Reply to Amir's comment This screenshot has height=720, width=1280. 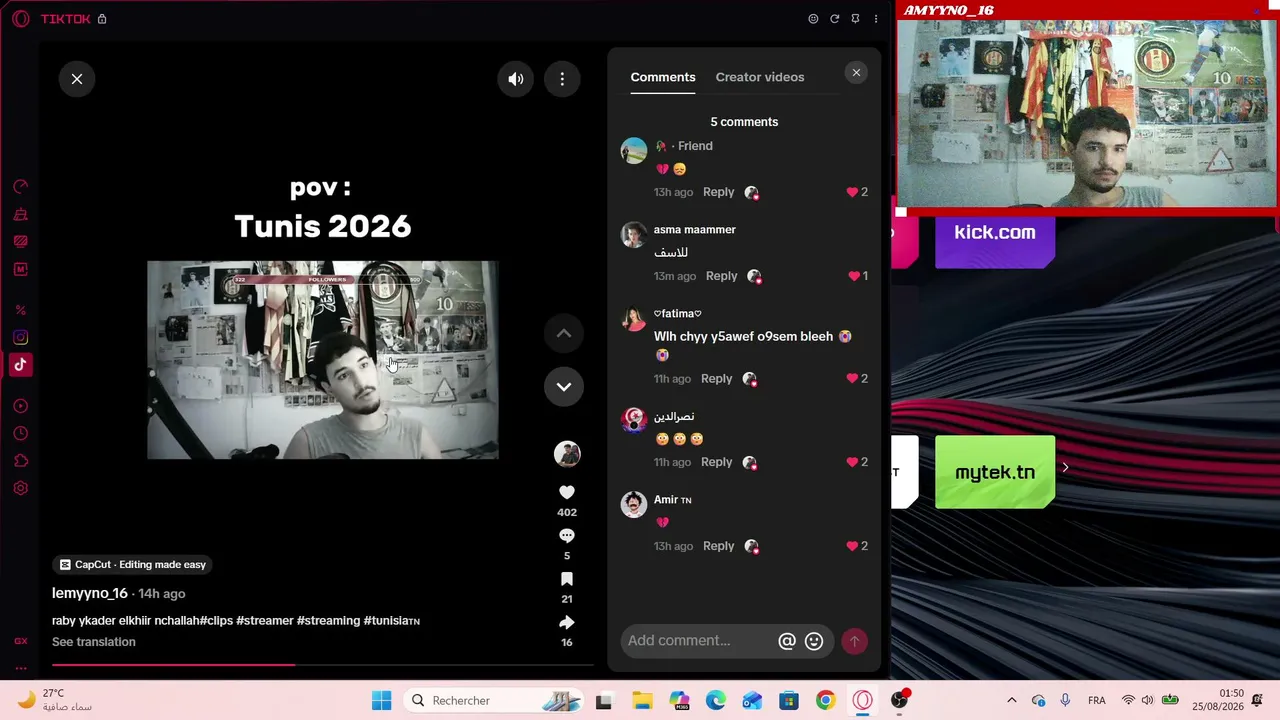(x=719, y=546)
